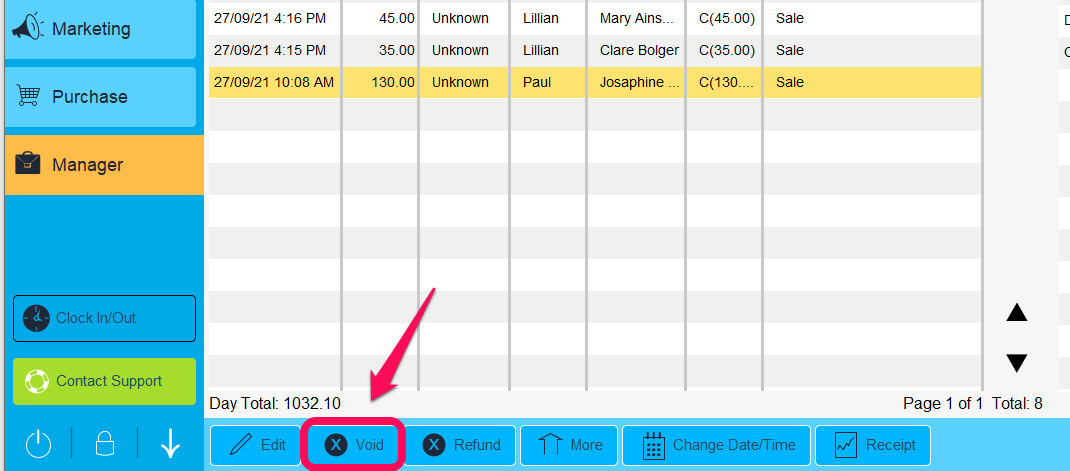Screen dimensions: 1070x471
Task: Click the Contact Support lifebuoy icon
Action: pyautogui.click(x=36, y=381)
